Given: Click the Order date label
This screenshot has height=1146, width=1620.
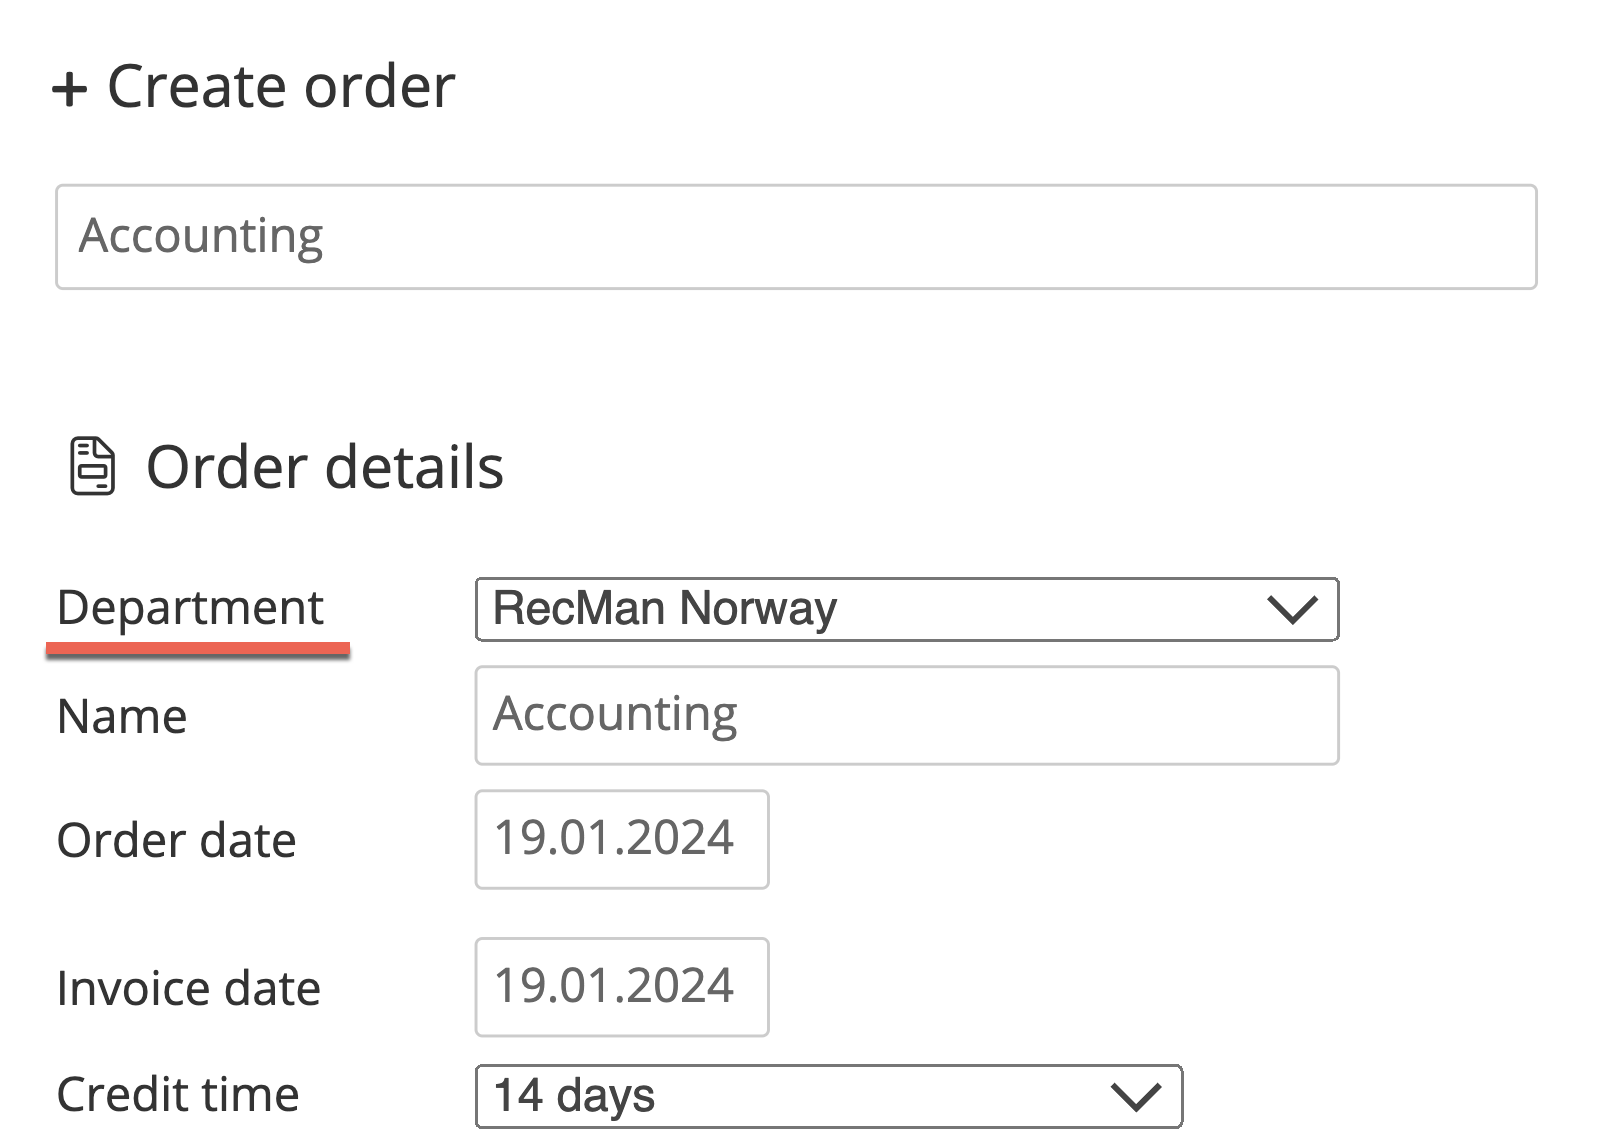Looking at the screenshot, I should [x=176, y=840].
